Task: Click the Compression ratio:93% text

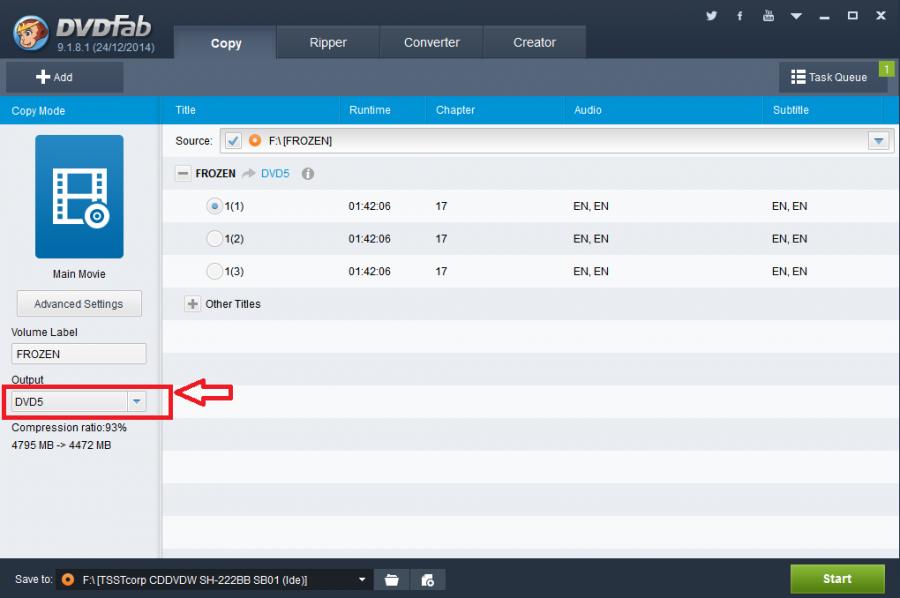Action: pos(69,428)
